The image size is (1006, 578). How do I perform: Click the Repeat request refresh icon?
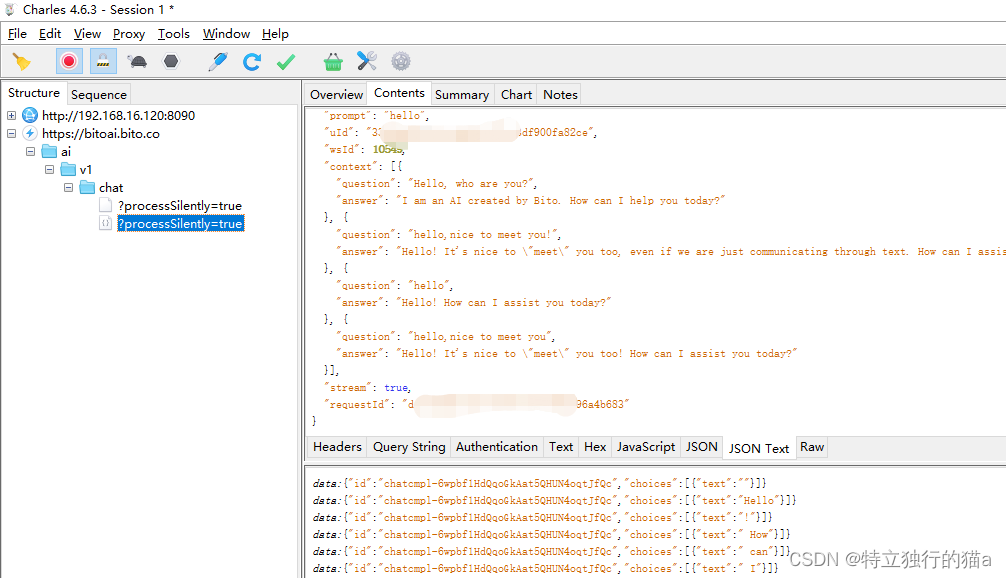(x=252, y=62)
